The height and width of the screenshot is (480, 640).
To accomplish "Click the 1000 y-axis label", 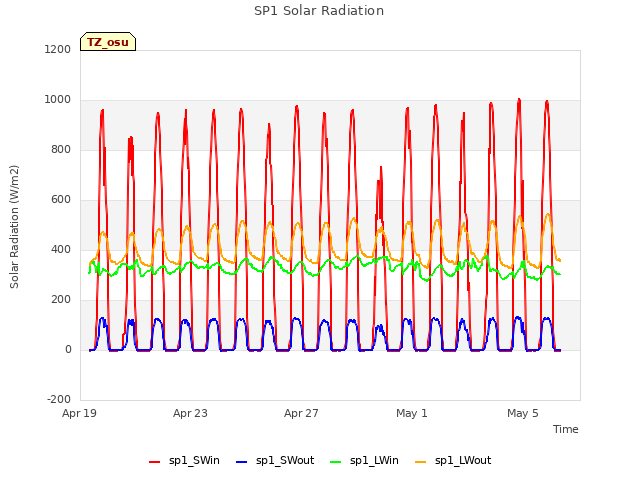I will click(x=58, y=100).
